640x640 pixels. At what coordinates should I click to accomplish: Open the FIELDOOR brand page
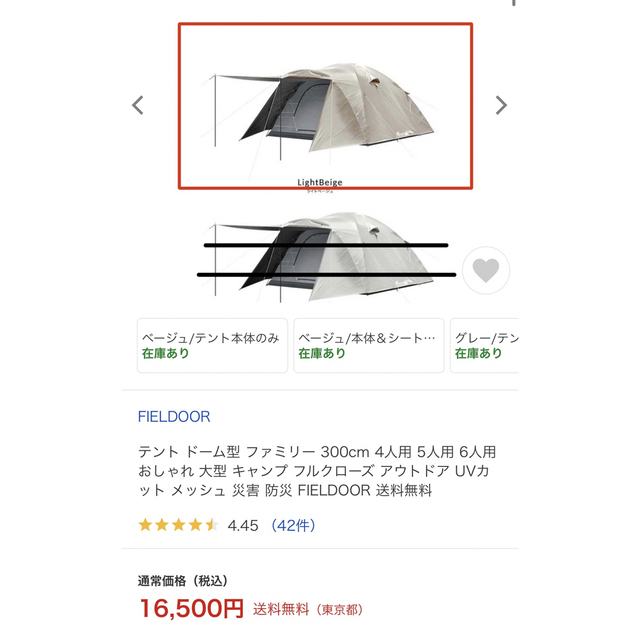(174, 417)
